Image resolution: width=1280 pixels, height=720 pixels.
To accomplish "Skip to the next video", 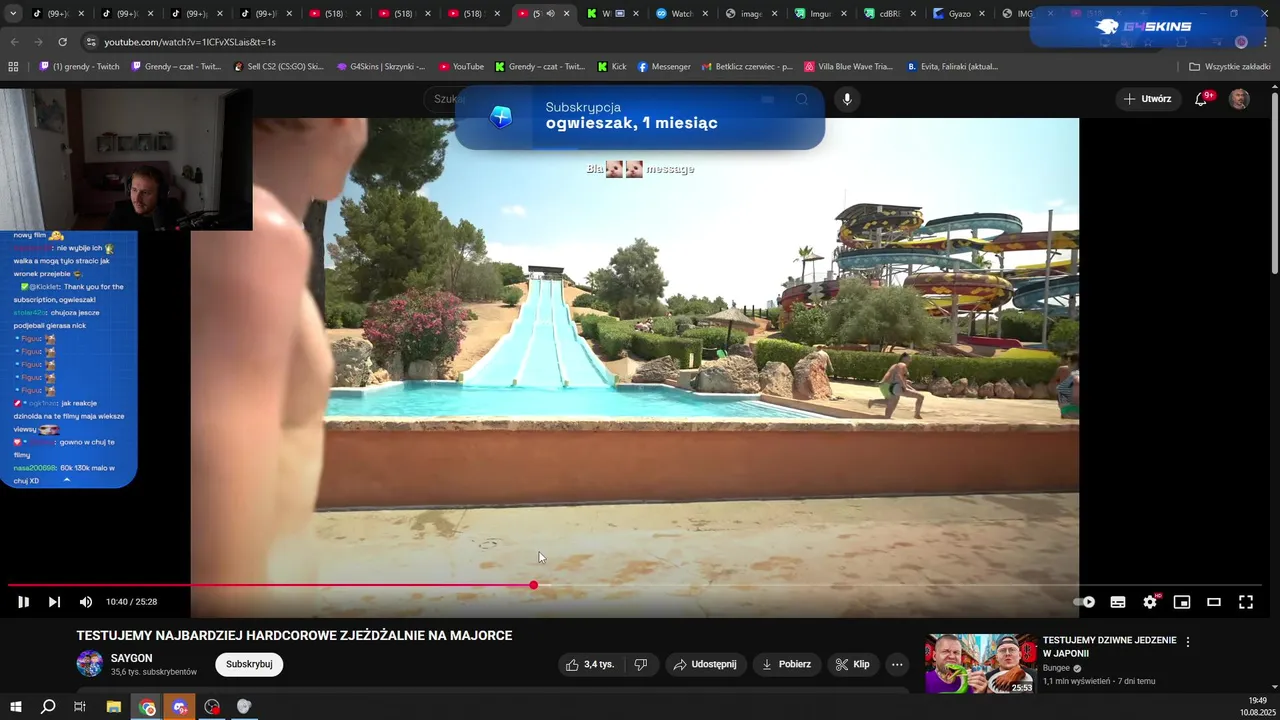I will pos(54,602).
